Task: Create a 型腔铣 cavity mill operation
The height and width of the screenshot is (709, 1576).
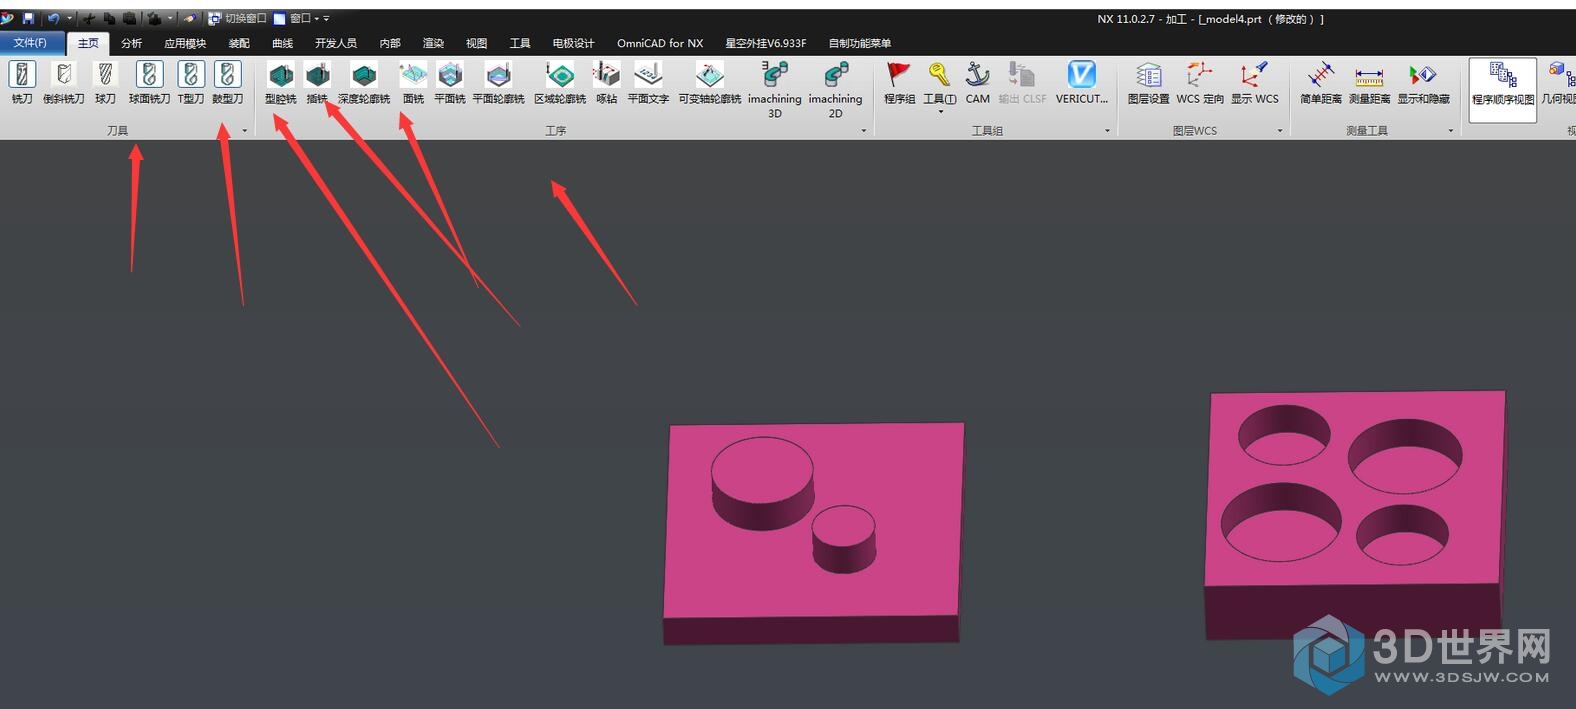Action: pyautogui.click(x=281, y=82)
